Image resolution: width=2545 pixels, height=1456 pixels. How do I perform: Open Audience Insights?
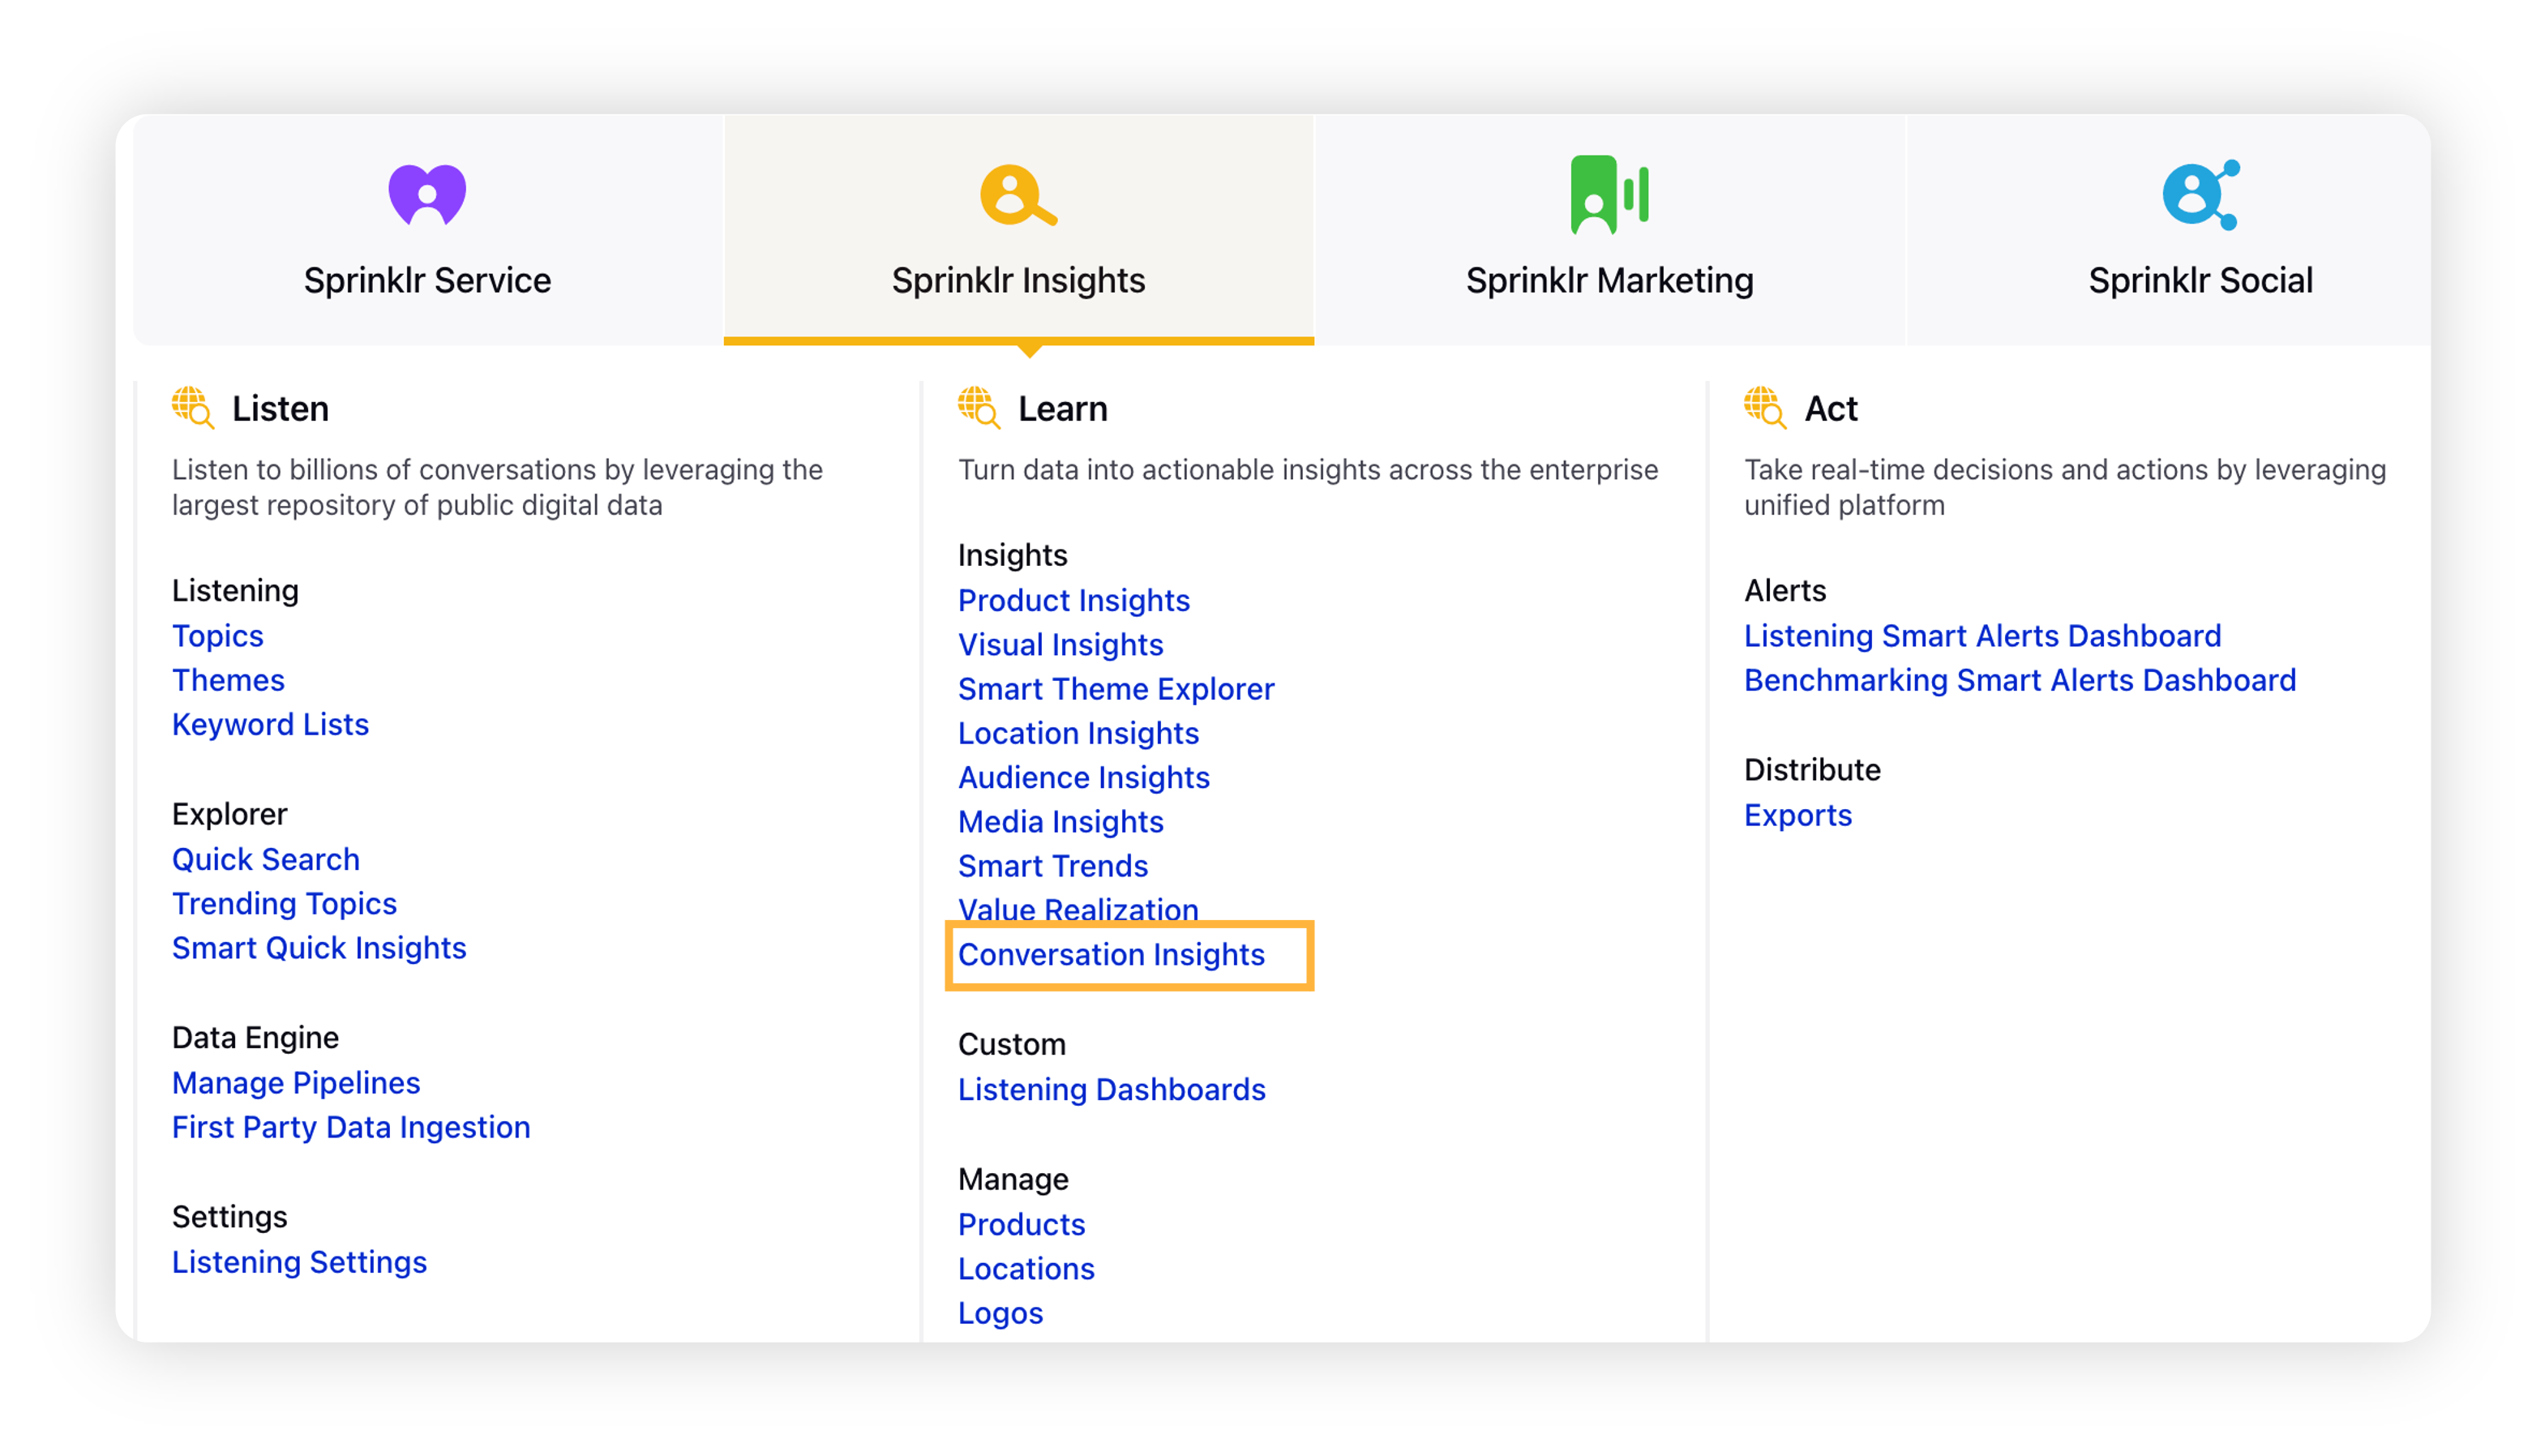click(1084, 777)
